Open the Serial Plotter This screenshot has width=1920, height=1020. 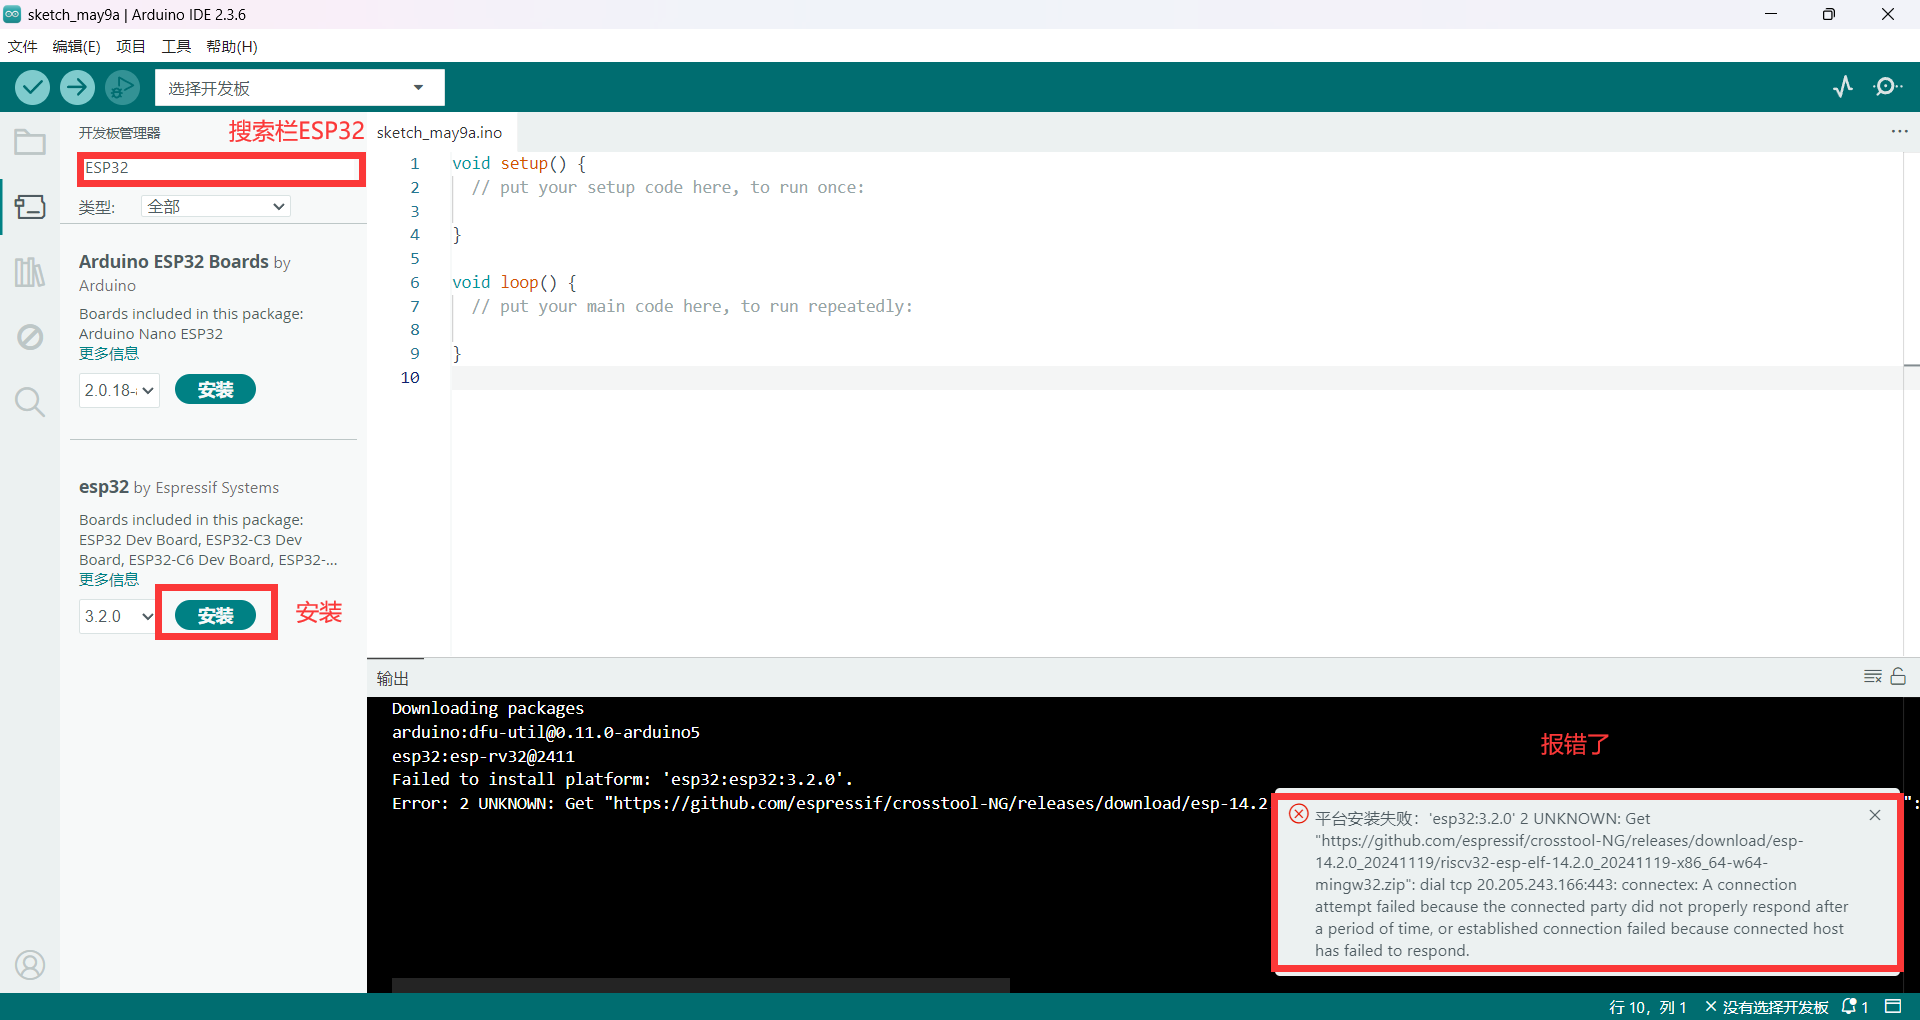point(1843,87)
